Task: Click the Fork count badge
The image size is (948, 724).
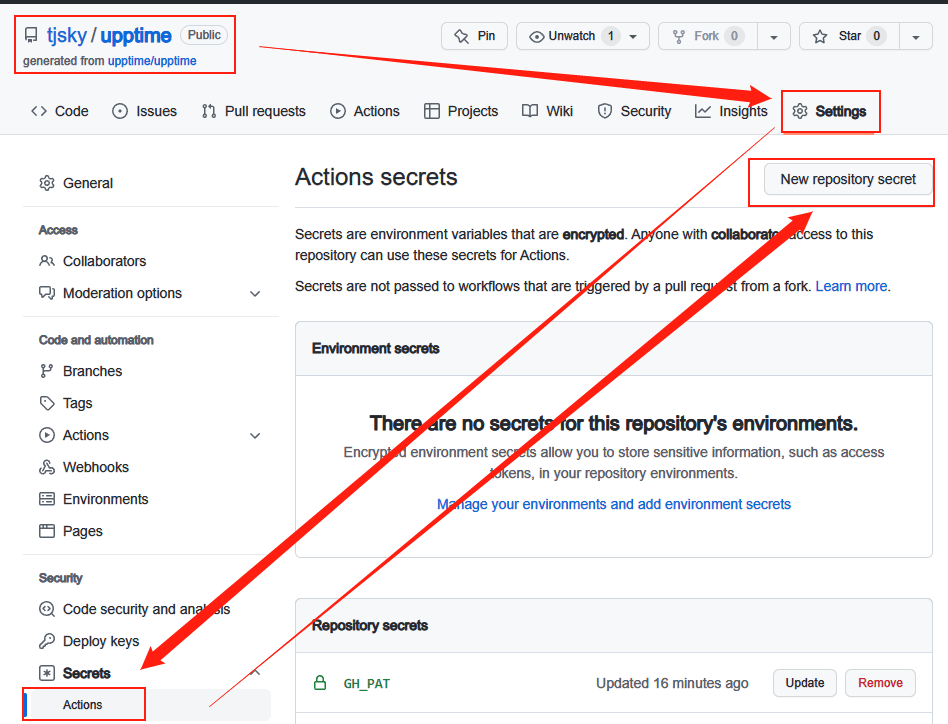Action: [x=734, y=36]
